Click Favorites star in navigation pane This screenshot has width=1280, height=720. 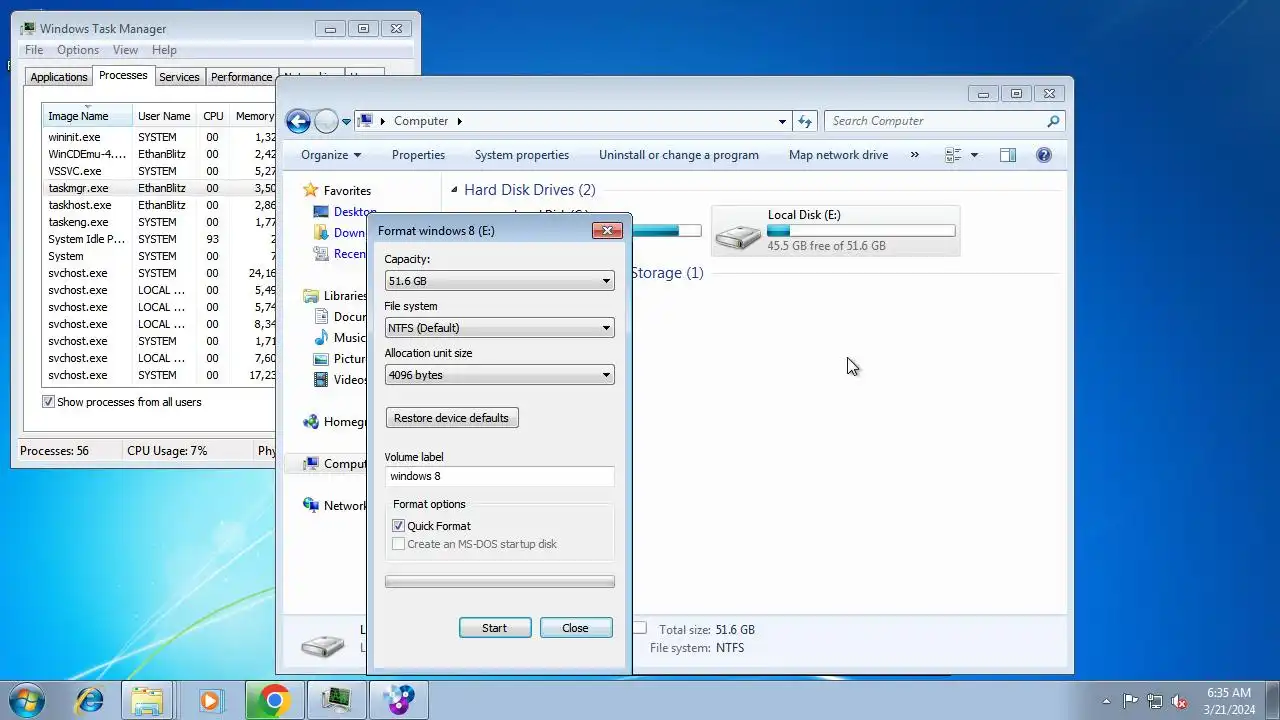tap(311, 190)
